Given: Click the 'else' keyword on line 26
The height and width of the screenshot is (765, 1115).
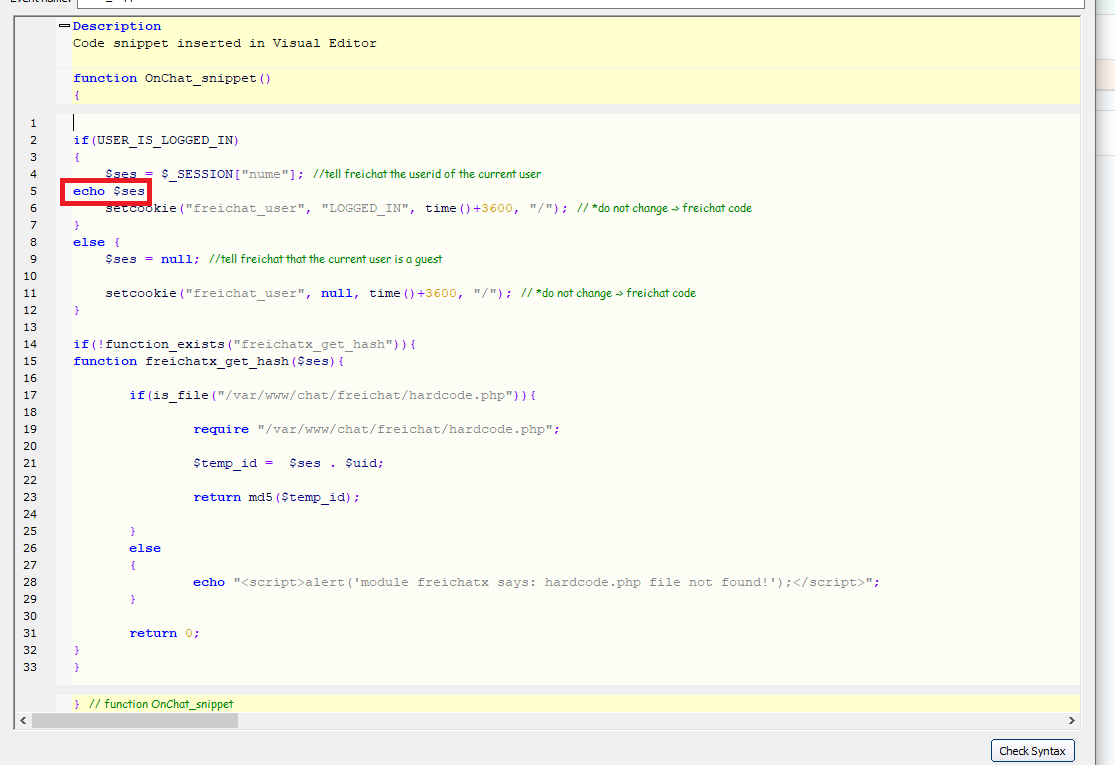Looking at the screenshot, I should pyautogui.click(x=145, y=548).
